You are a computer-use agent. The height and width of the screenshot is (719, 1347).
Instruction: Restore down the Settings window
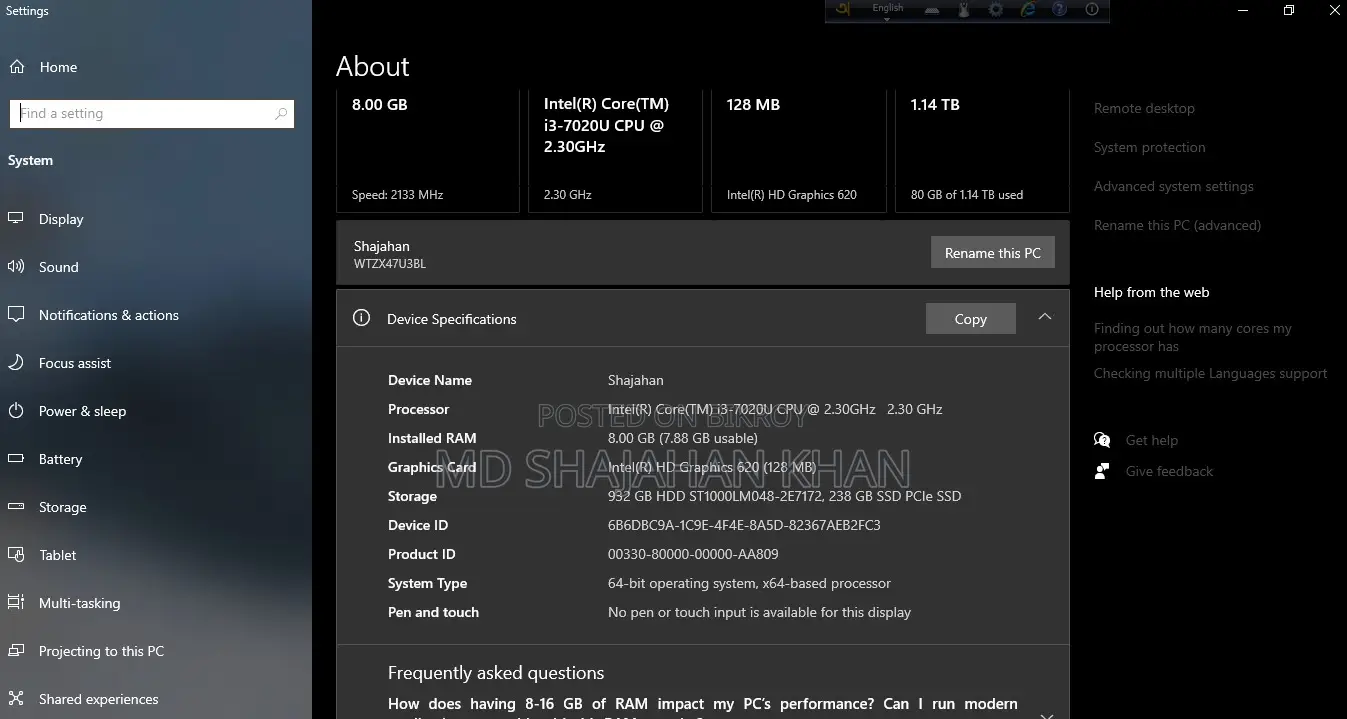pos(1289,10)
